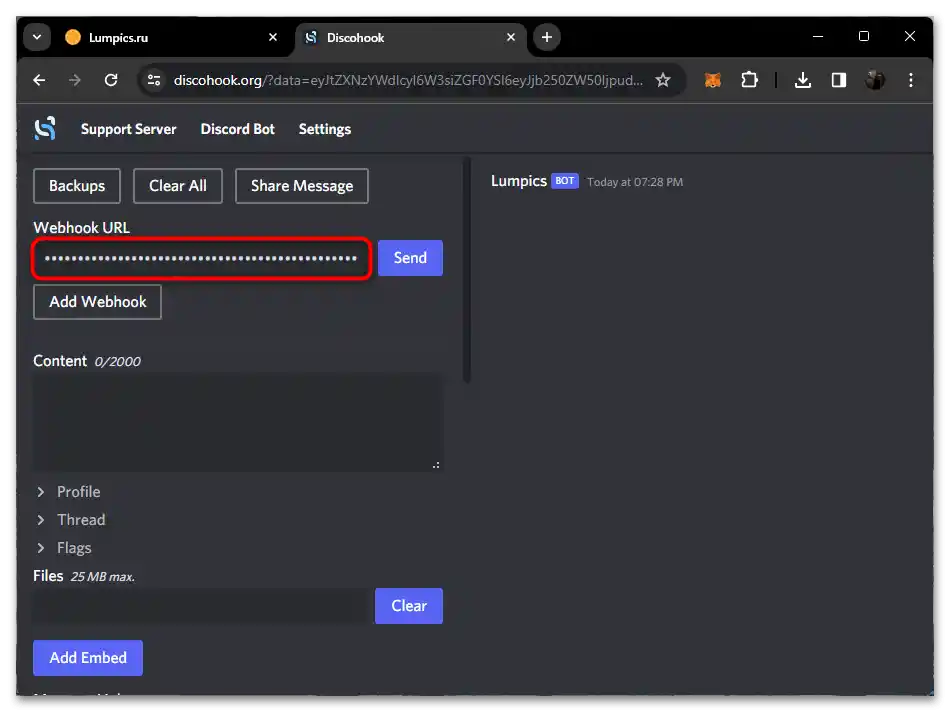The width and height of the screenshot is (950, 712).
Task: Open a new browser tab
Action: pyautogui.click(x=546, y=37)
